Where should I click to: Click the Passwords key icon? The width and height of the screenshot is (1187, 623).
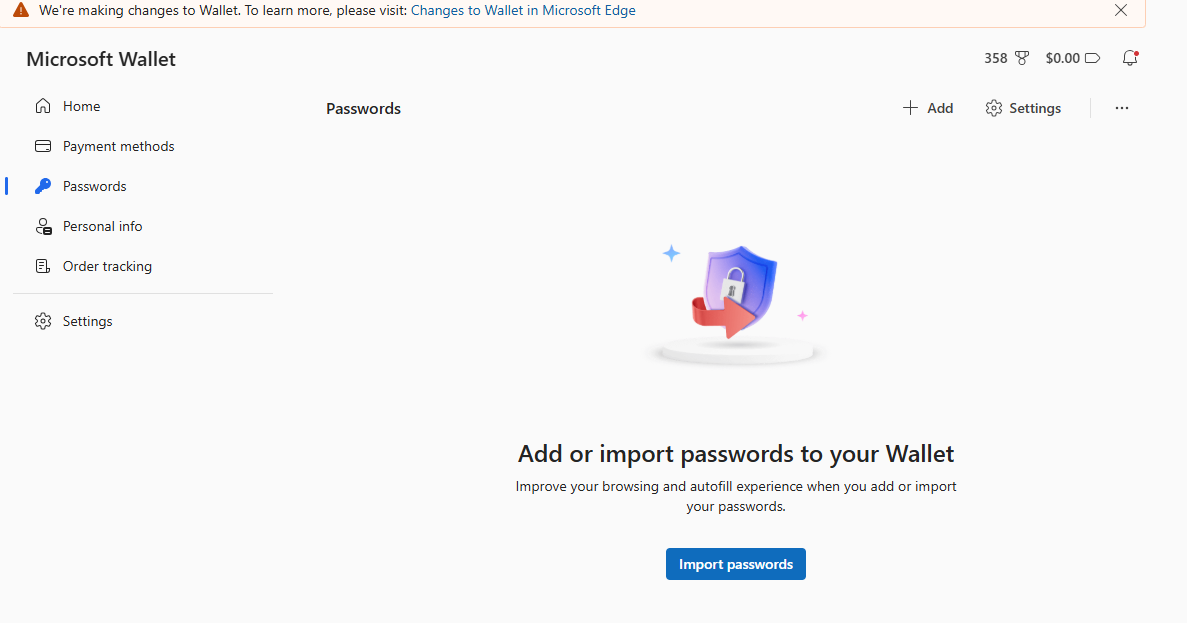tap(43, 185)
